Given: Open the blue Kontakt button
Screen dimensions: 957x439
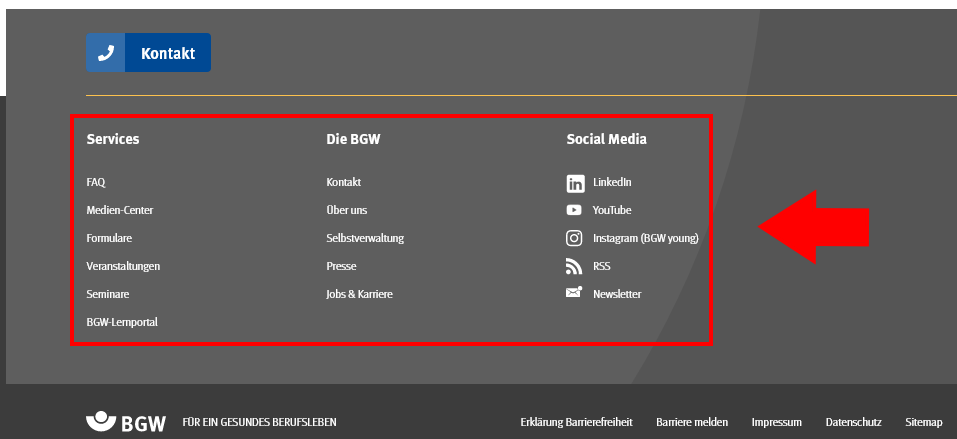Looking at the screenshot, I should click(148, 53).
